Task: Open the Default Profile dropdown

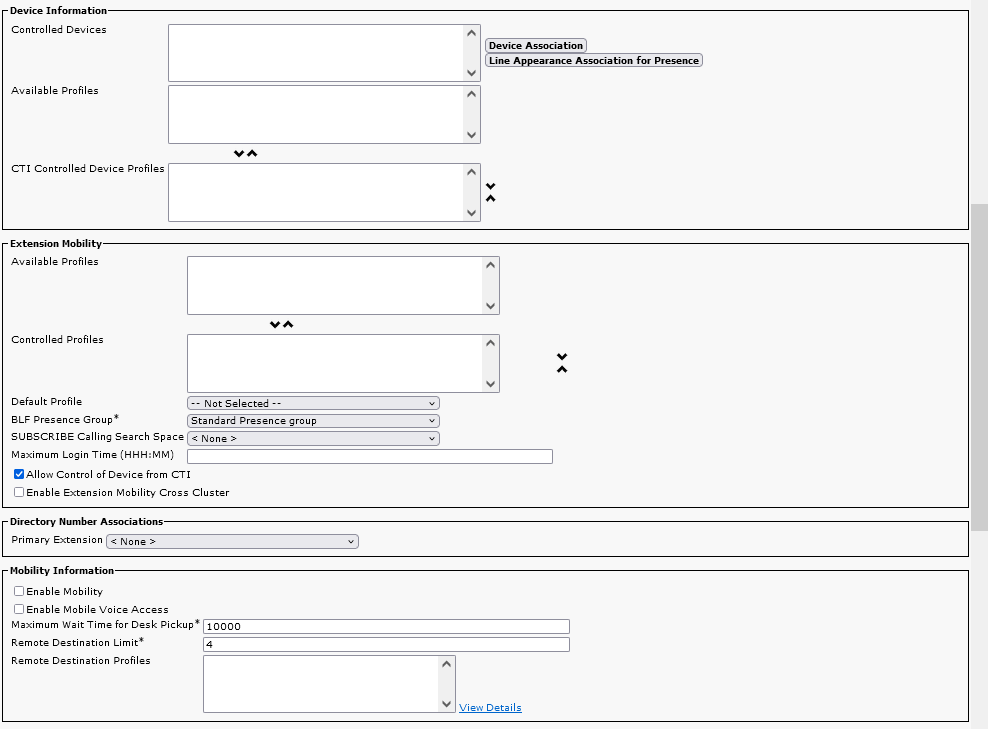Action: pos(313,404)
